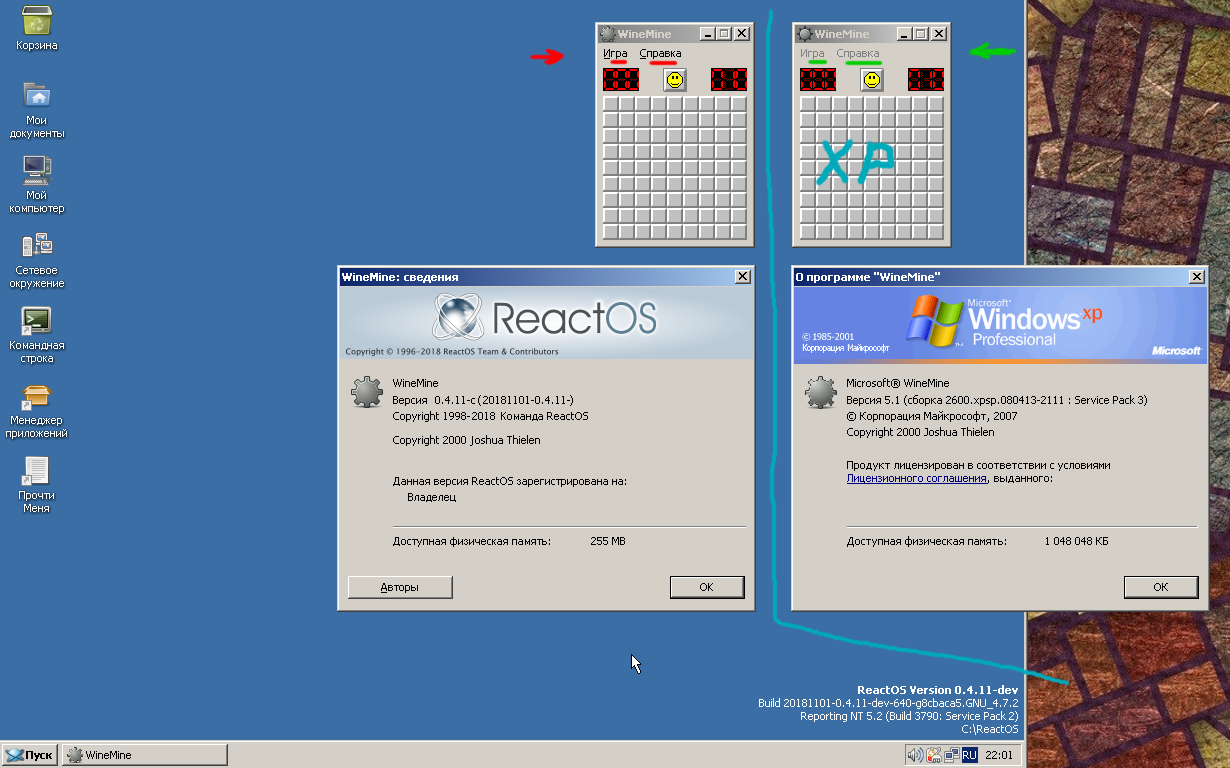Click OK in the WineMine: сведения dialog
Viewport: 1230px width, 768px height.
pyautogui.click(x=707, y=587)
